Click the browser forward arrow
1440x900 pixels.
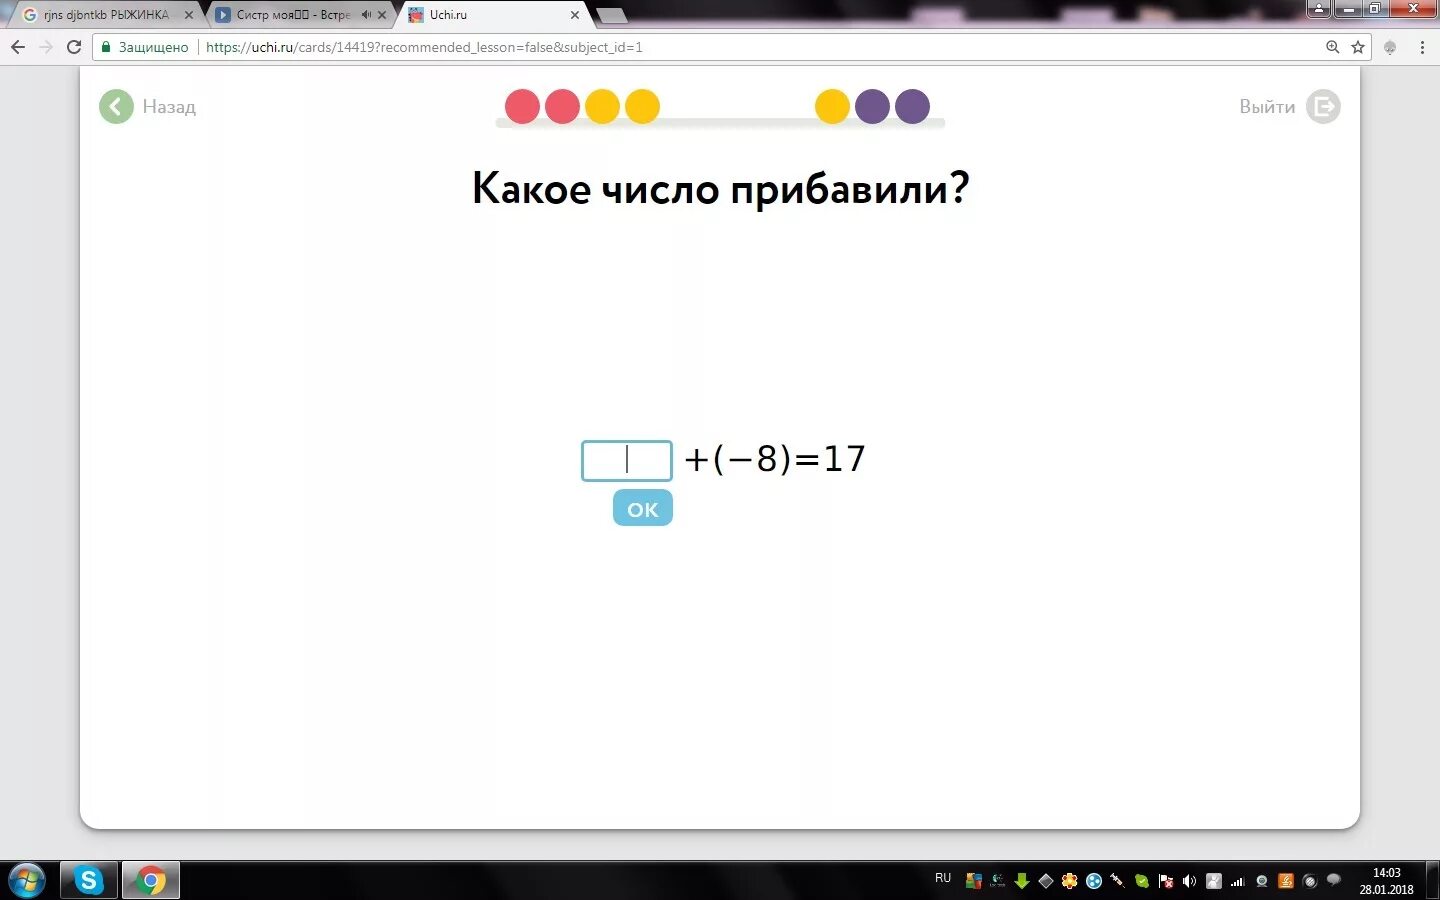46,47
